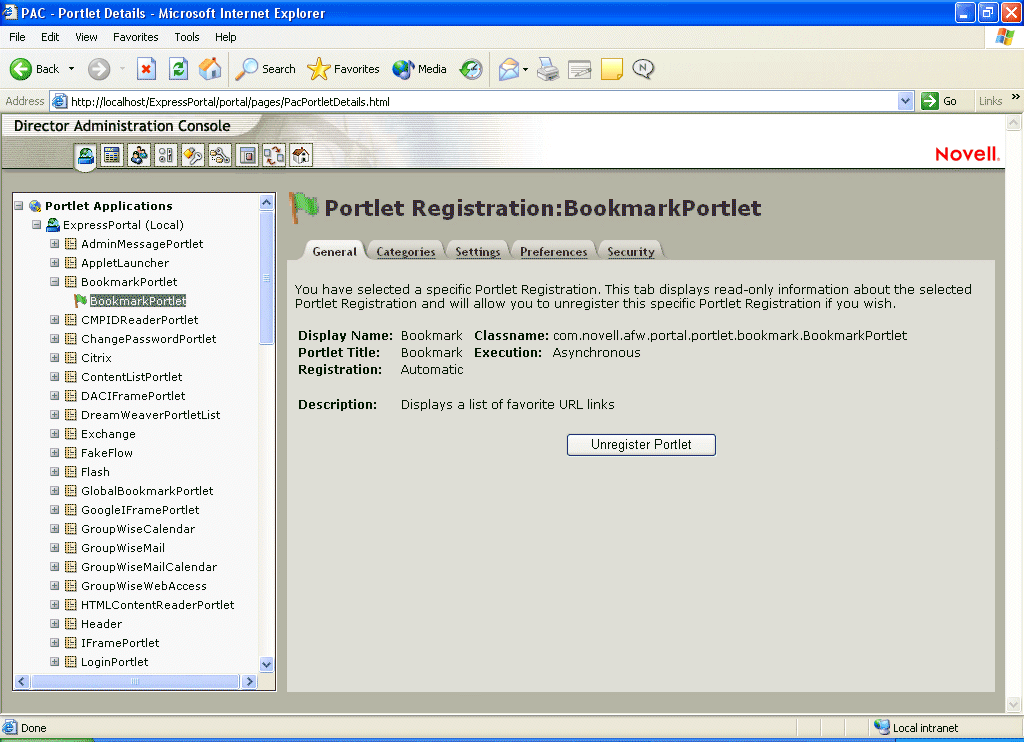Click the Stop icon in the browser toolbar
1024x742 pixels.
coord(146,69)
